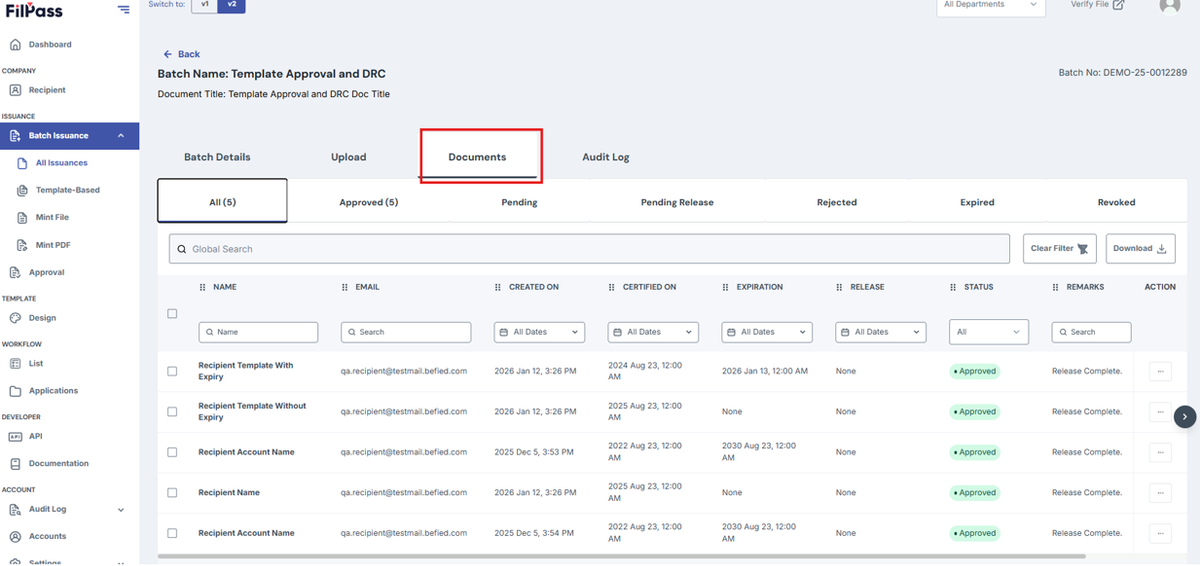Image resolution: width=1200 pixels, height=566 pixels.
Task: Click the Download button
Action: (1140, 249)
